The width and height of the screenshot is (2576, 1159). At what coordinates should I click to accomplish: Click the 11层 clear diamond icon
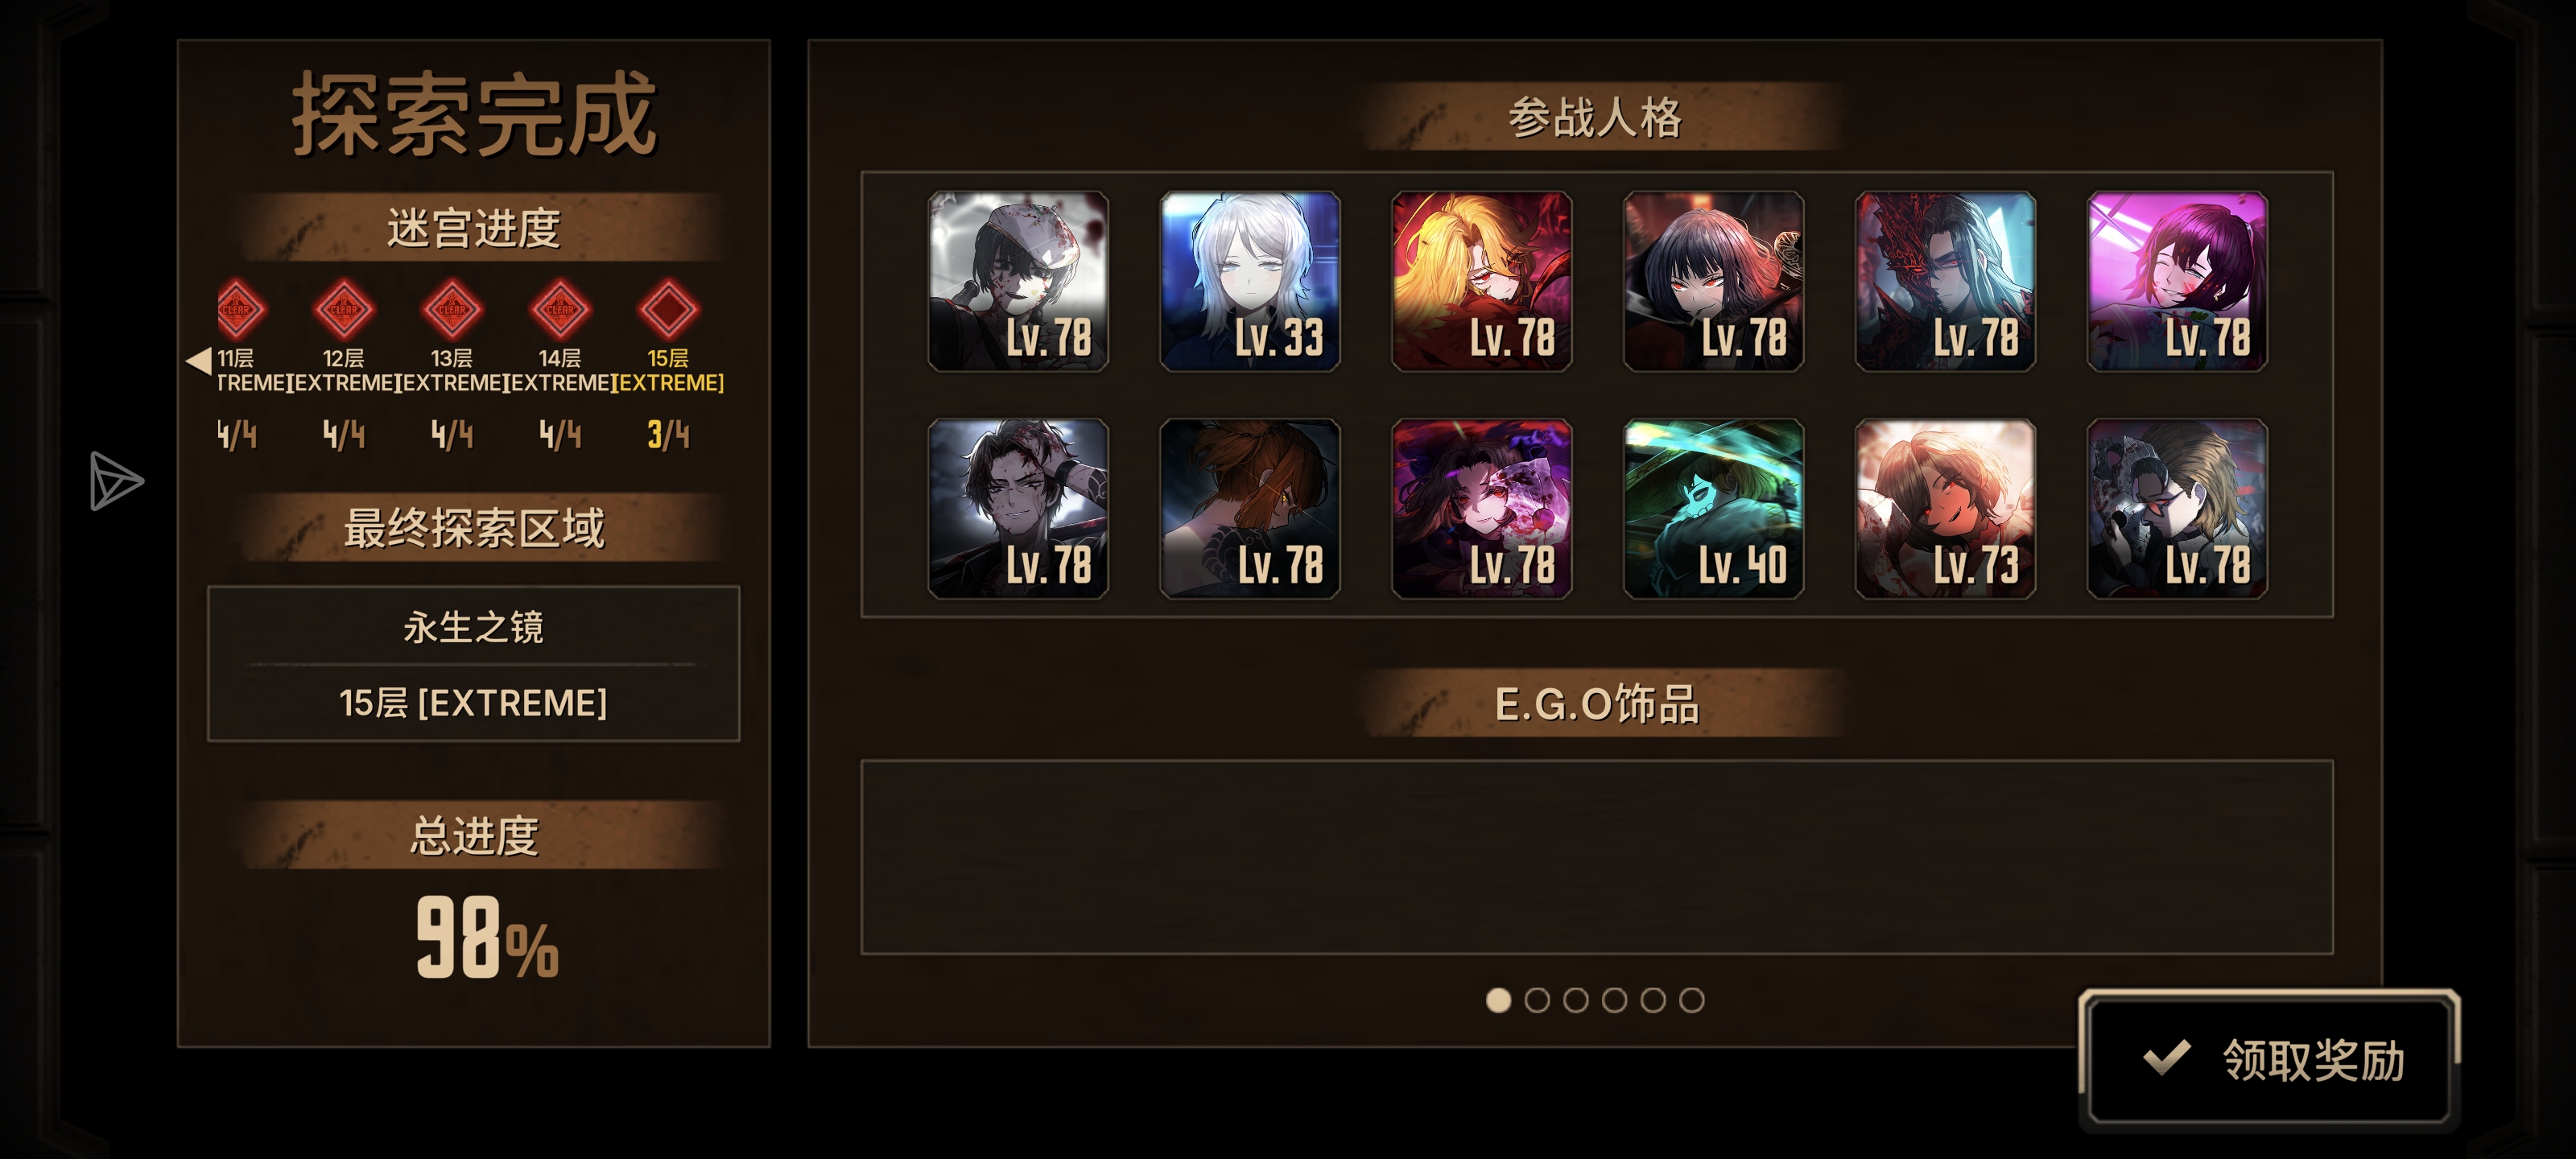click(238, 309)
